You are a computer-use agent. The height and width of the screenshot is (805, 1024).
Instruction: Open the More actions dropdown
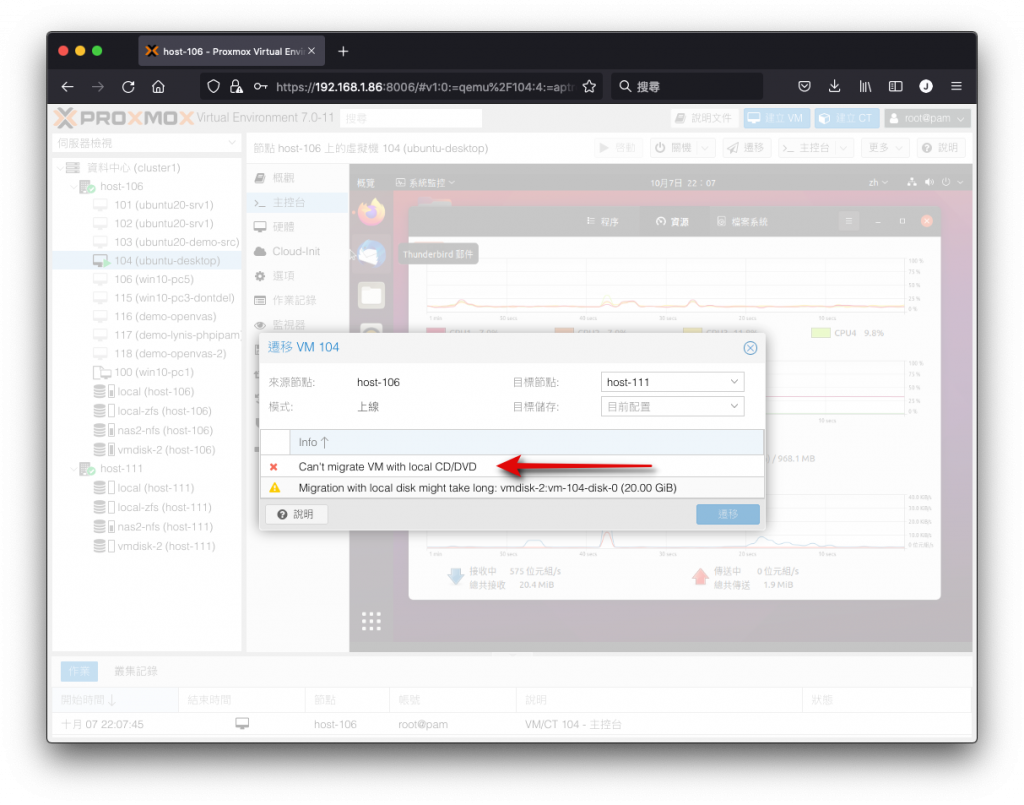[x=885, y=148]
